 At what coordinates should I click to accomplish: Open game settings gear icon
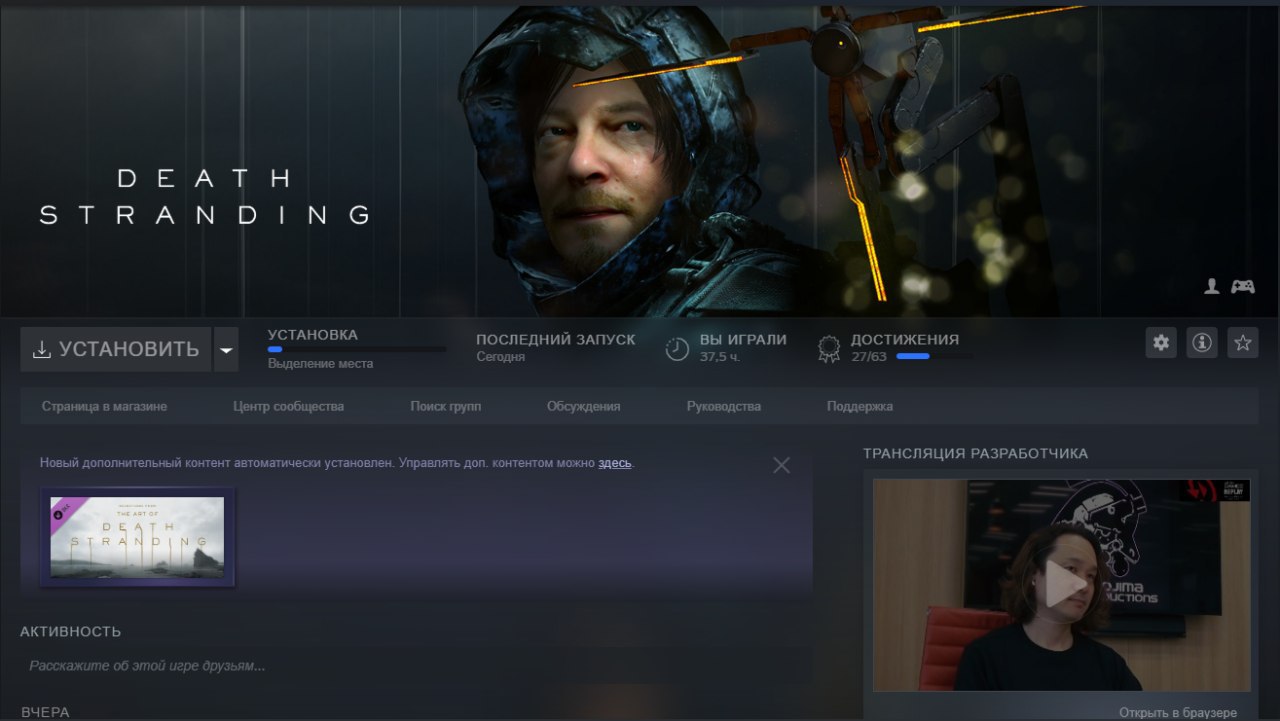(1160, 343)
